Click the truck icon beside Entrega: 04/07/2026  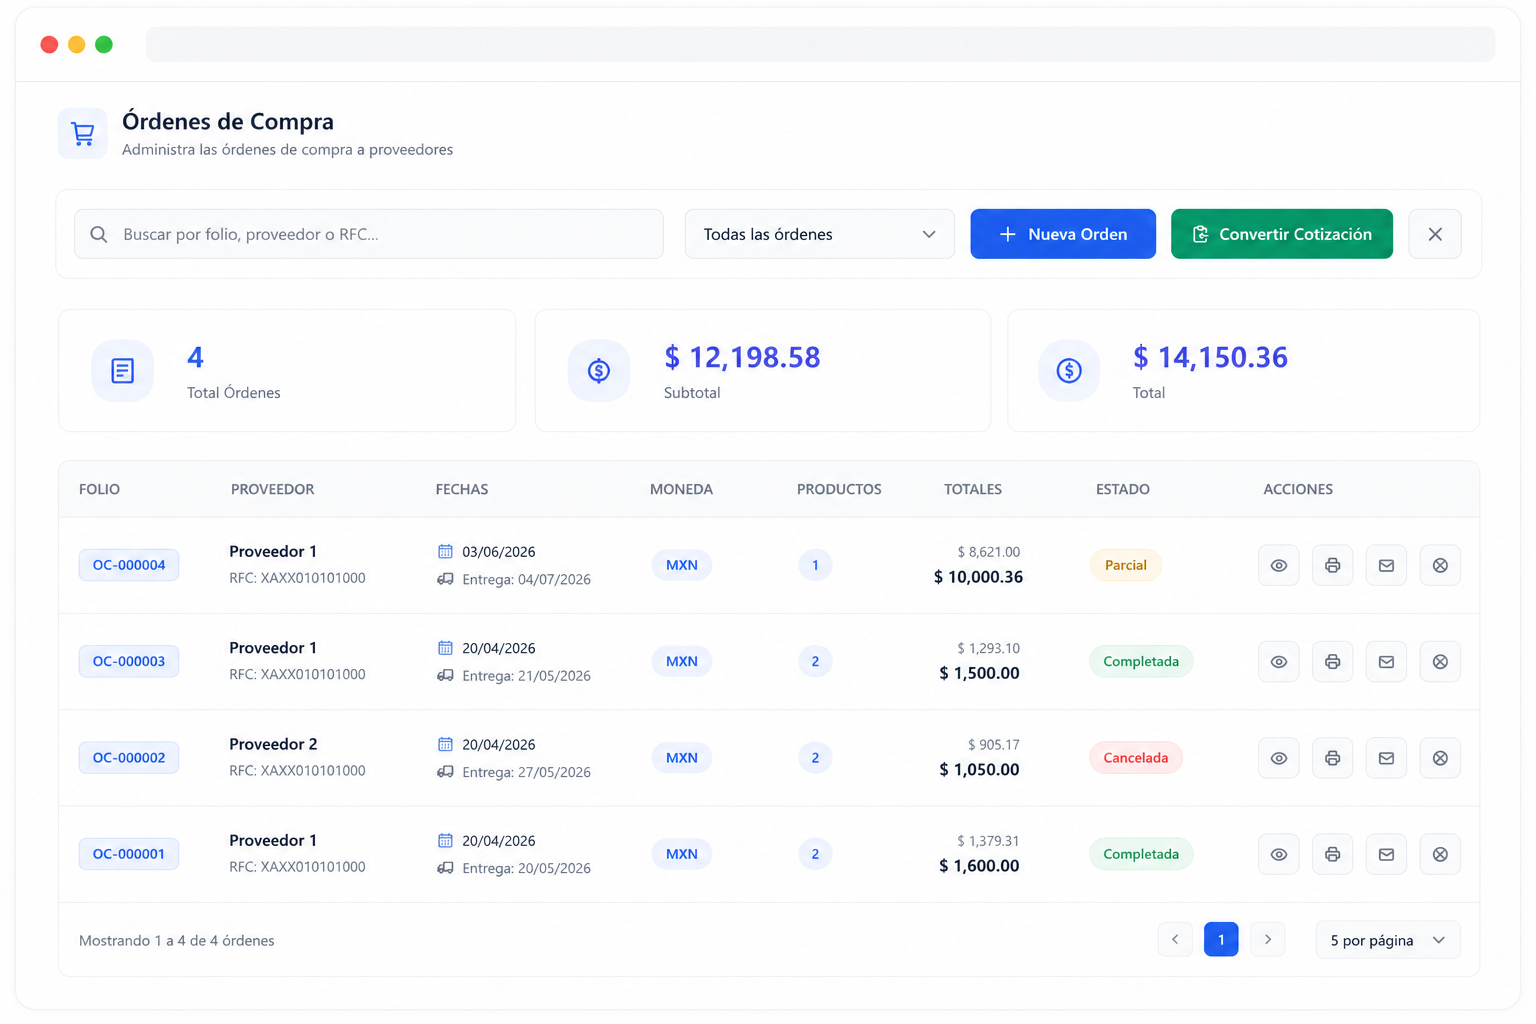446,579
